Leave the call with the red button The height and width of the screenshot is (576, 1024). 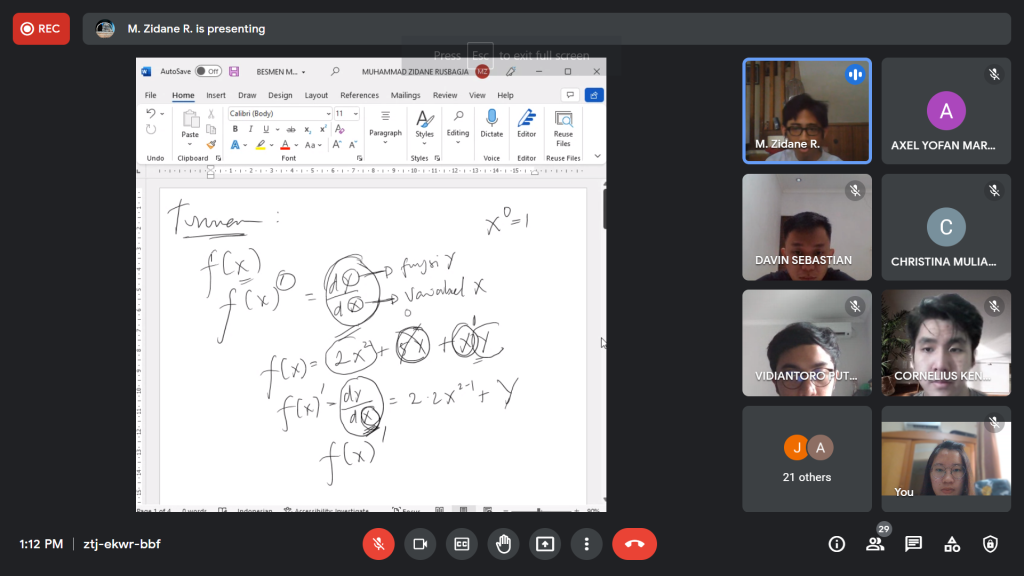click(634, 544)
